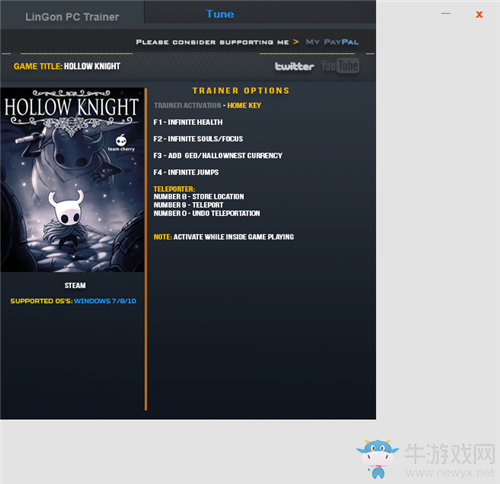This screenshot has height=484, width=500.
Task: Toggle F4 Infinite Jumps option
Action: point(186,172)
